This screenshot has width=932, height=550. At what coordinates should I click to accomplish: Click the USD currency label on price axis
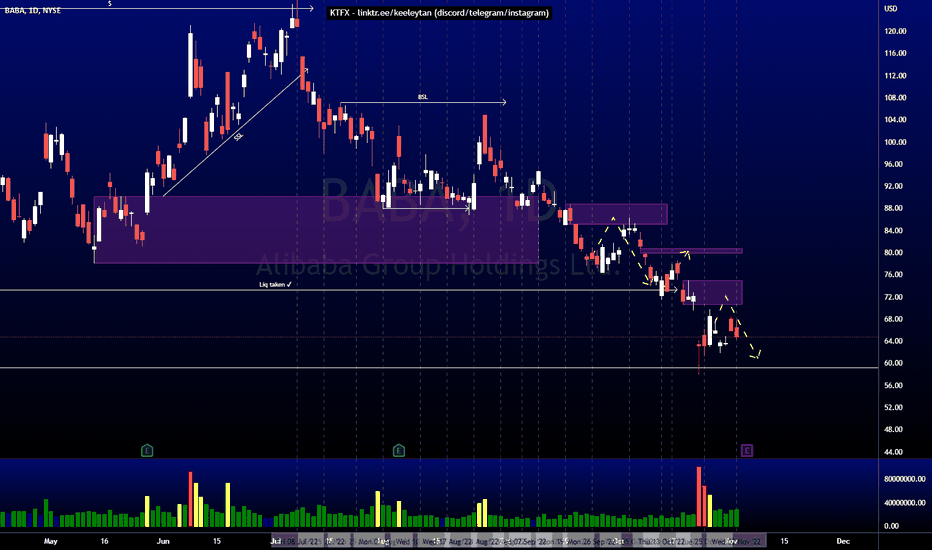coord(890,8)
